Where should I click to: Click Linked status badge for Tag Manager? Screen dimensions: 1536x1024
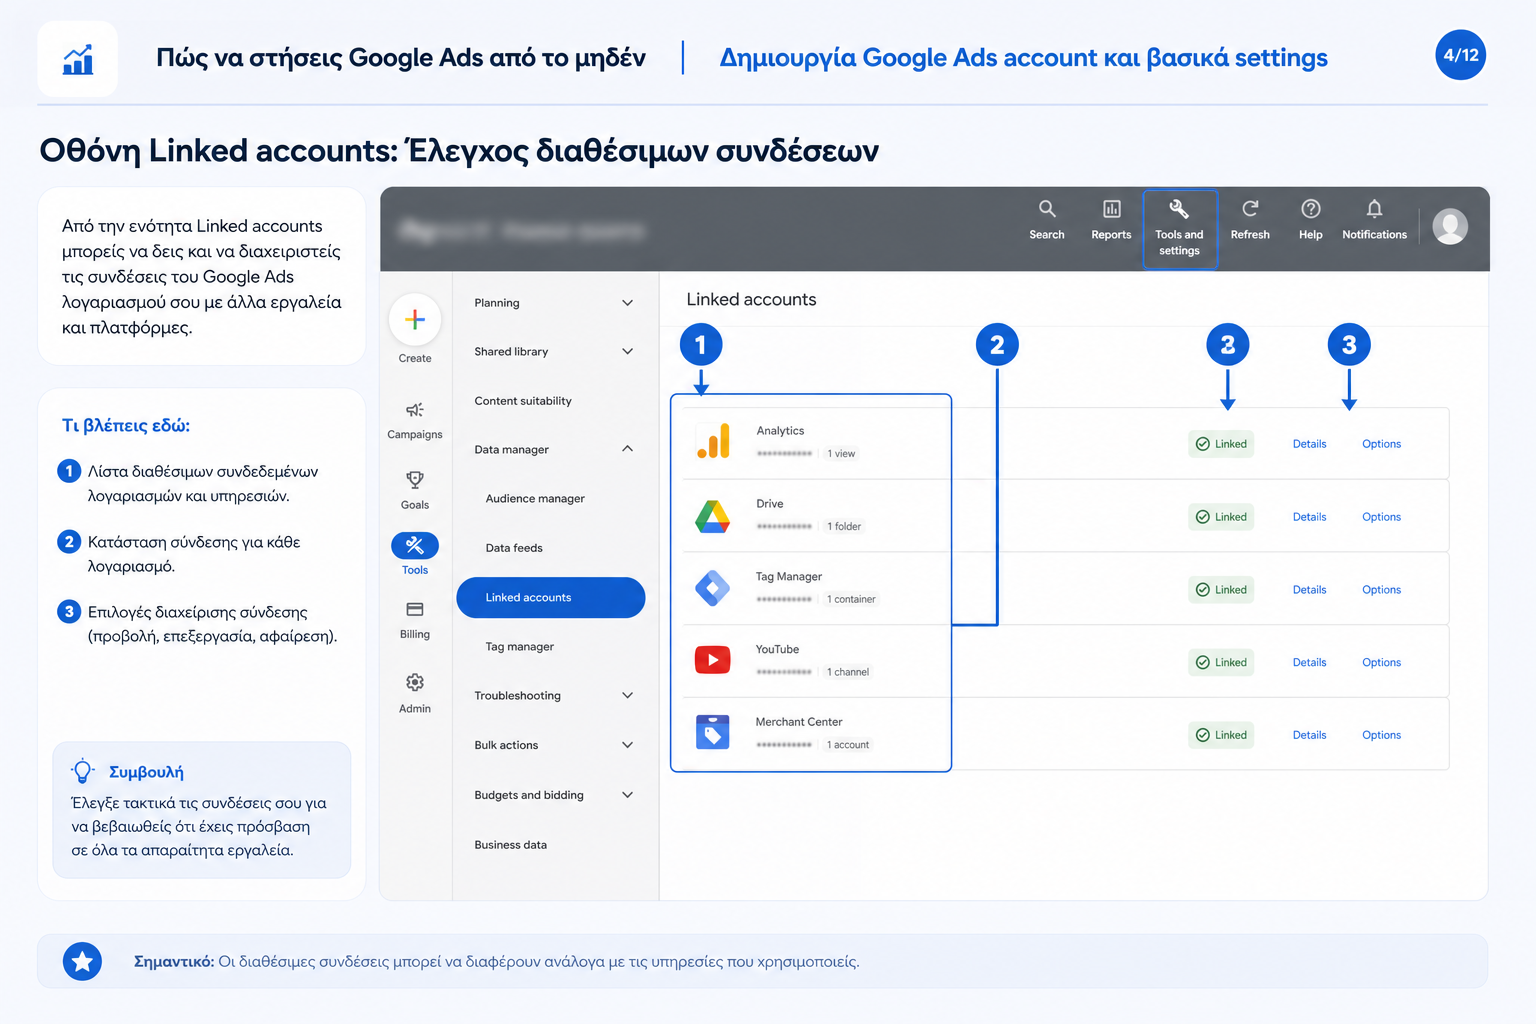1221,590
